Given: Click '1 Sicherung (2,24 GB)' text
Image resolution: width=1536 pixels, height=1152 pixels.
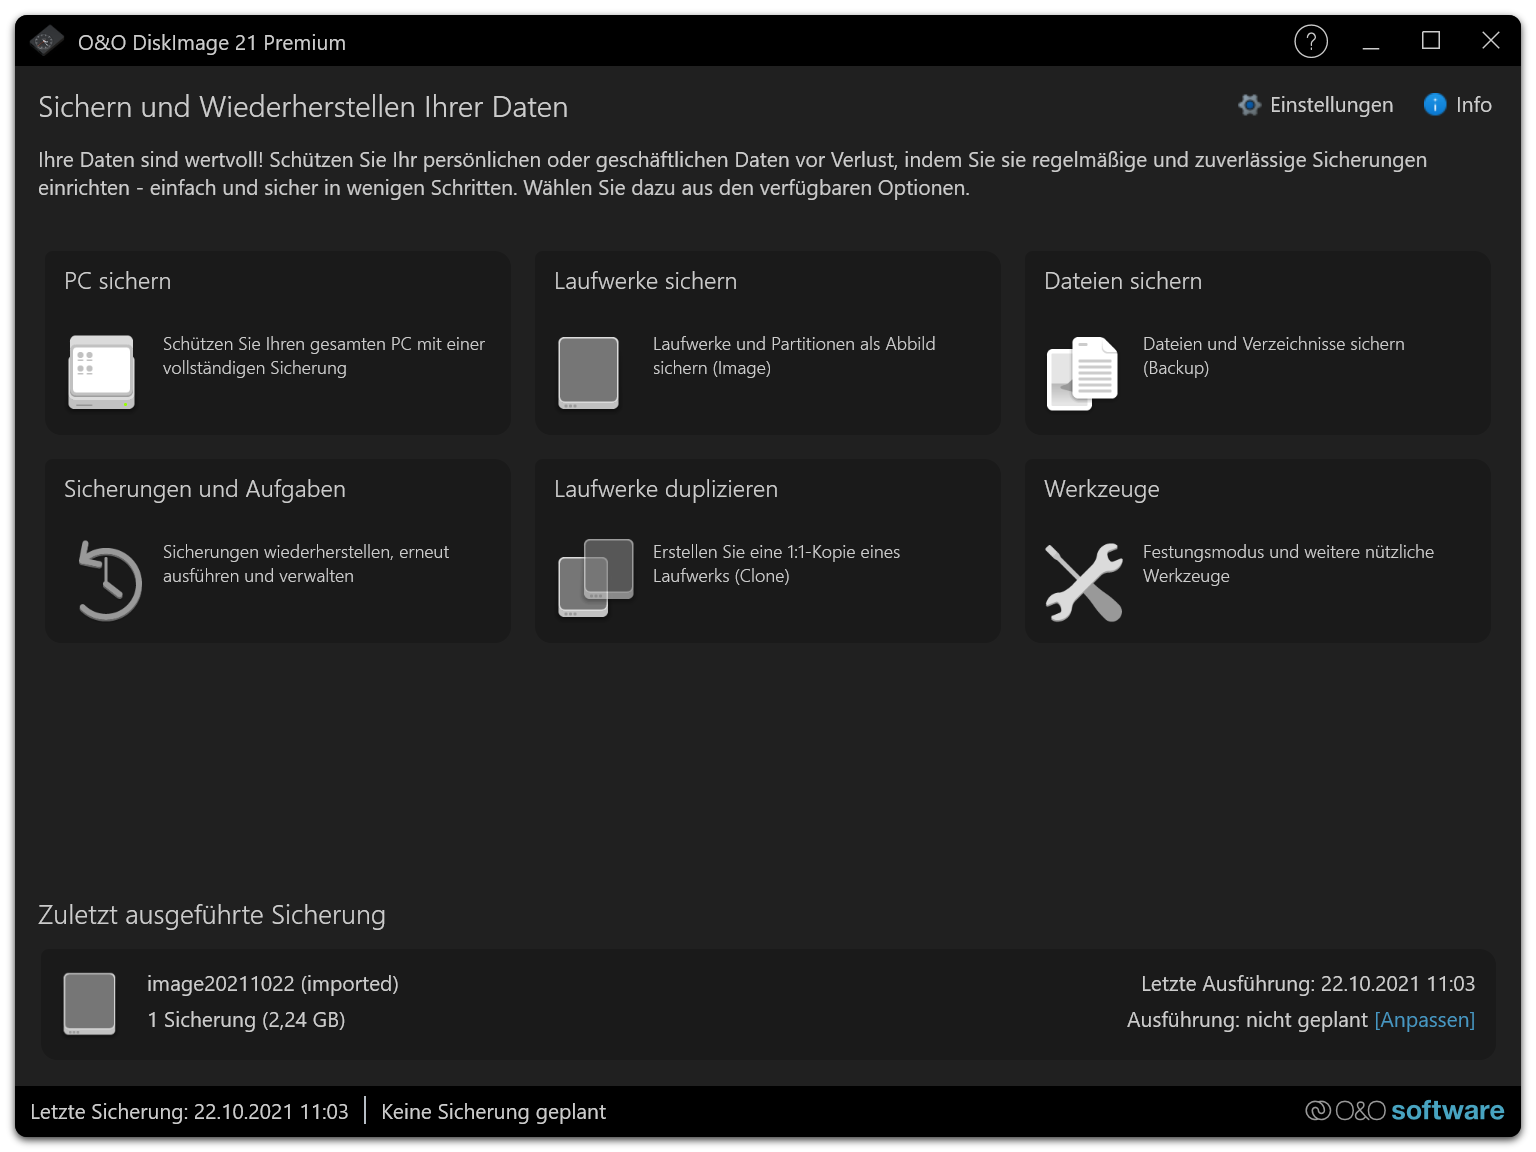Looking at the screenshot, I should pyautogui.click(x=246, y=1020).
